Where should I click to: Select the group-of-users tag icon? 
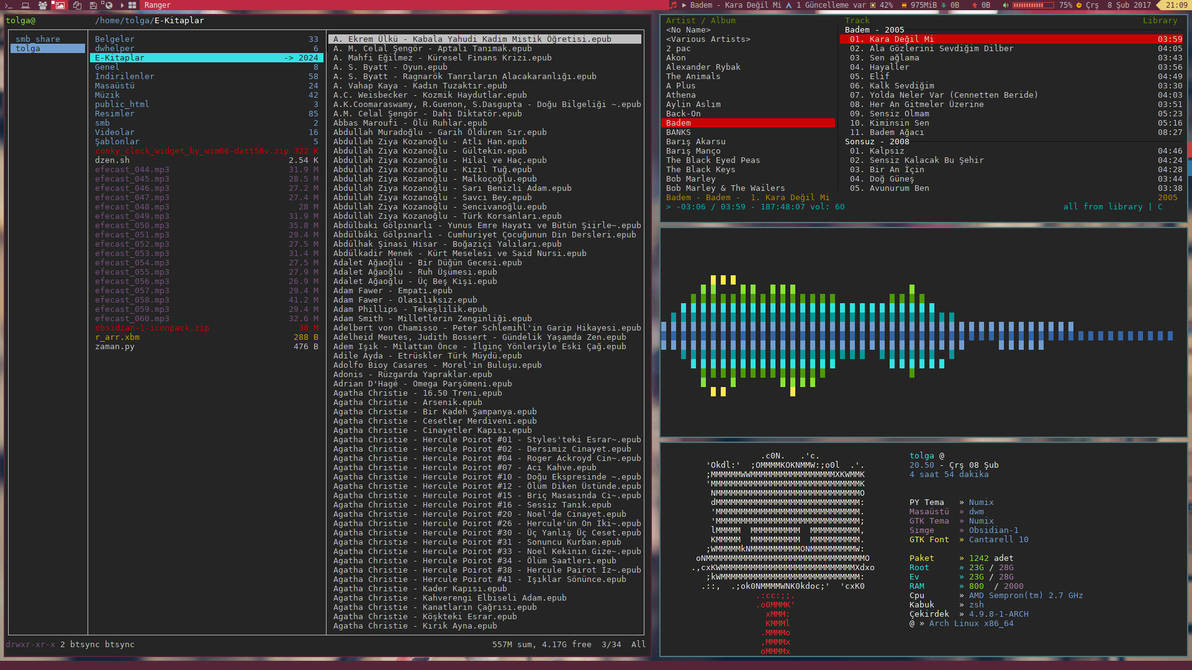click(x=43, y=5)
